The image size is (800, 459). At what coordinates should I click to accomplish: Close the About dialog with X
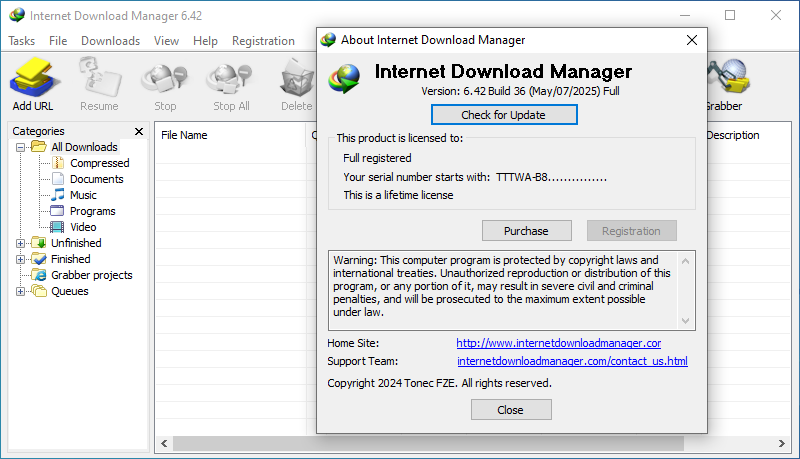[x=692, y=40]
